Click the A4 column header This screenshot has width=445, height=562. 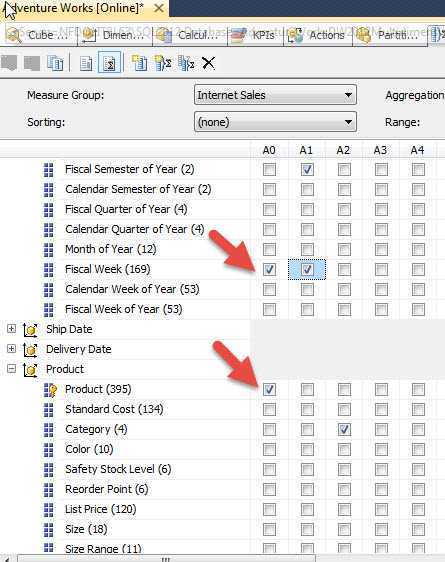click(x=417, y=150)
